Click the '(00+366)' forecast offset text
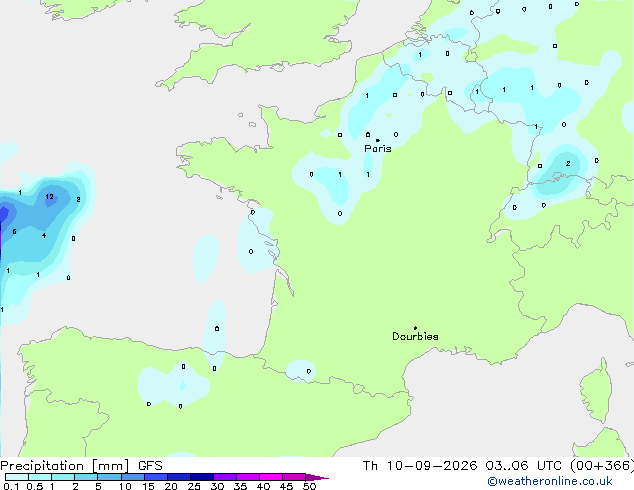Image resolution: width=634 pixels, height=490 pixels. (x=602, y=466)
